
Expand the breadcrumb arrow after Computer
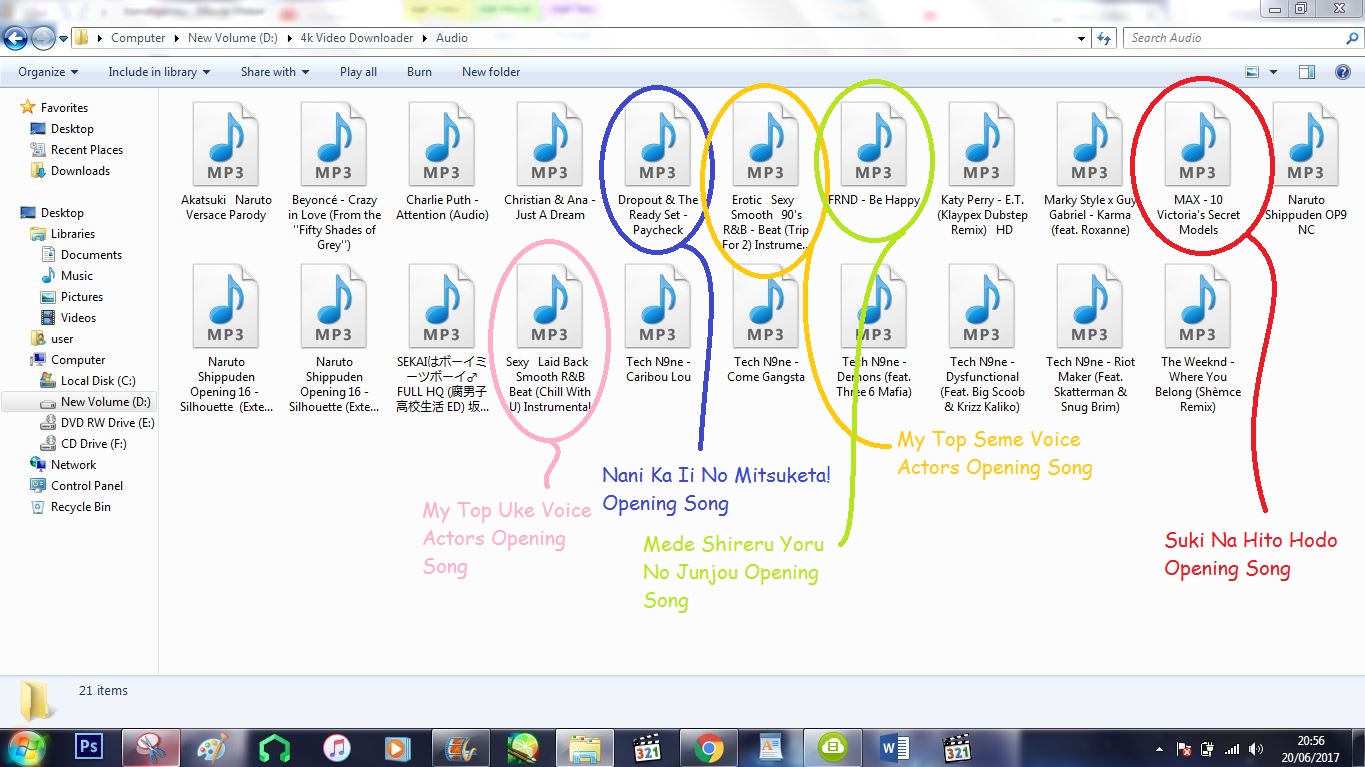tap(177, 38)
